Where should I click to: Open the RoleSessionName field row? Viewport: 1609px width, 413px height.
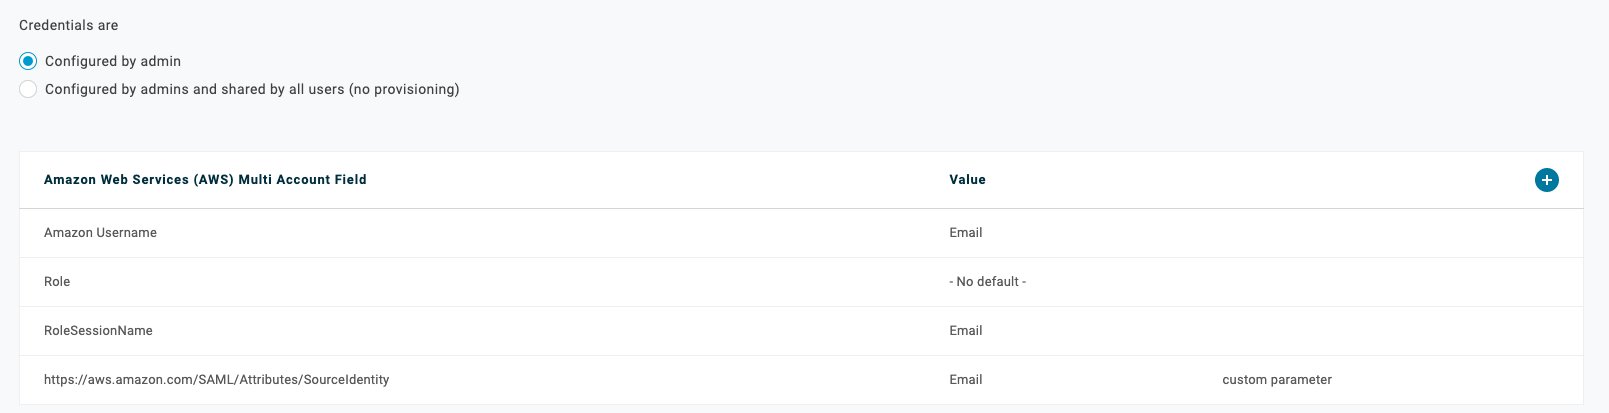(x=801, y=331)
